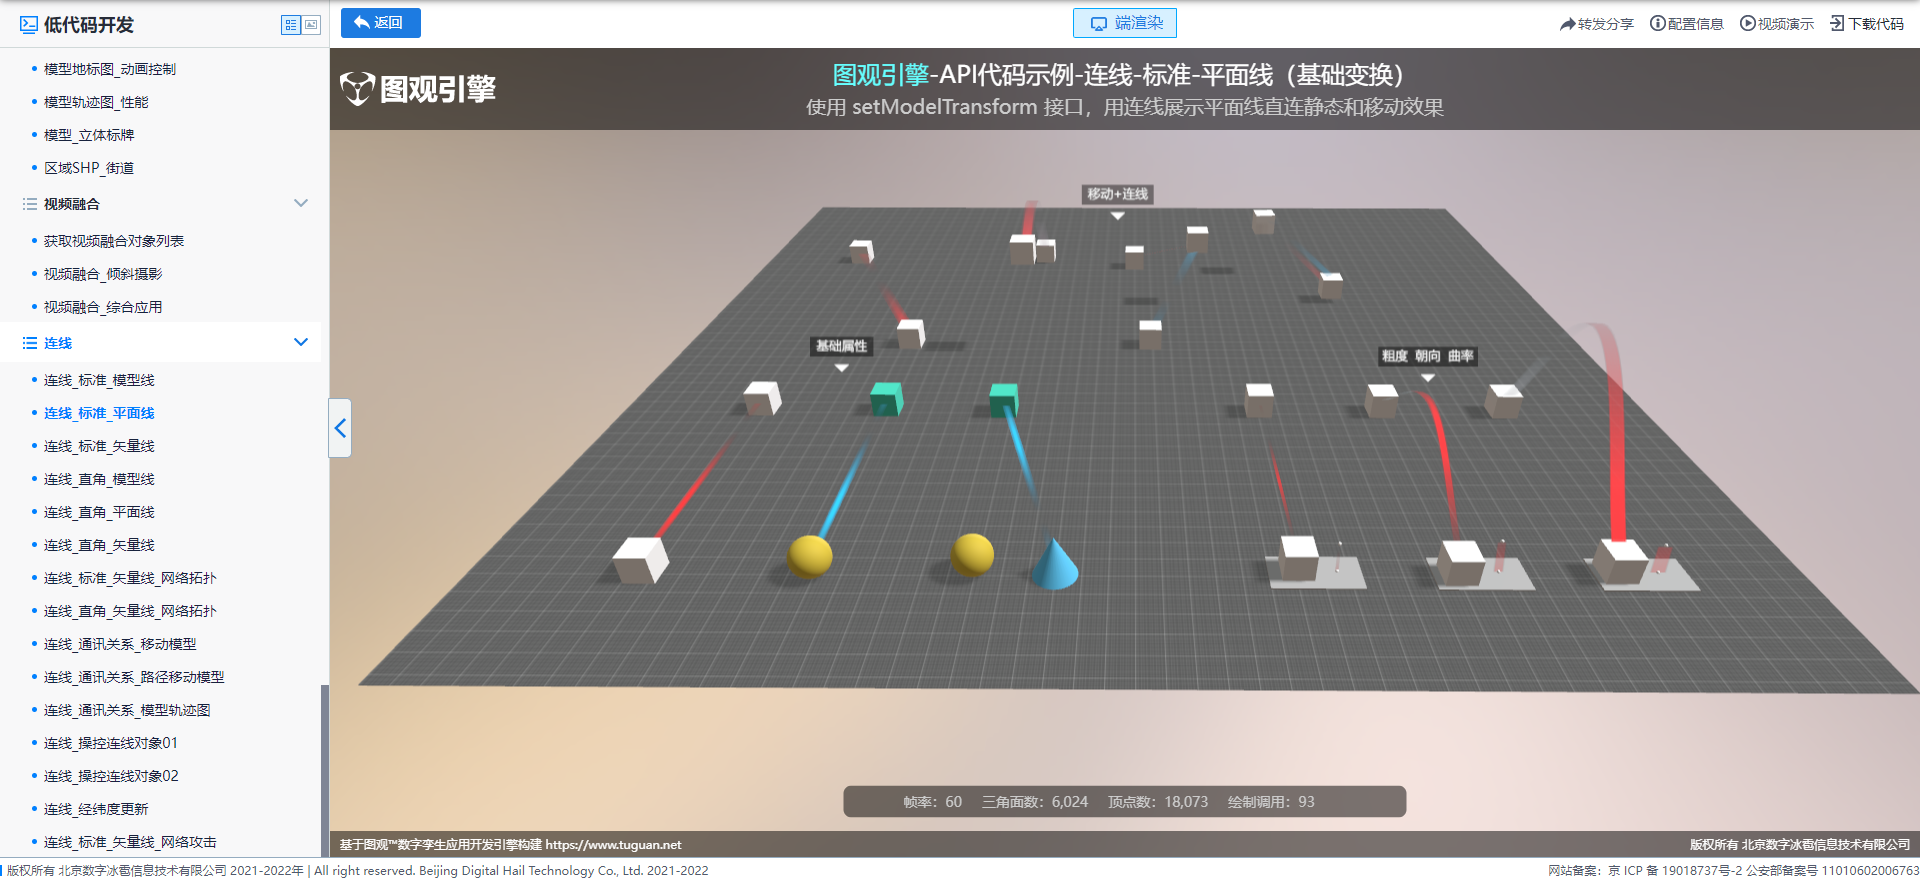This screenshot has width=1920, height=878.
Task: Click the sidebar vertical scrollbar
Action: click(x=324, y=770)
